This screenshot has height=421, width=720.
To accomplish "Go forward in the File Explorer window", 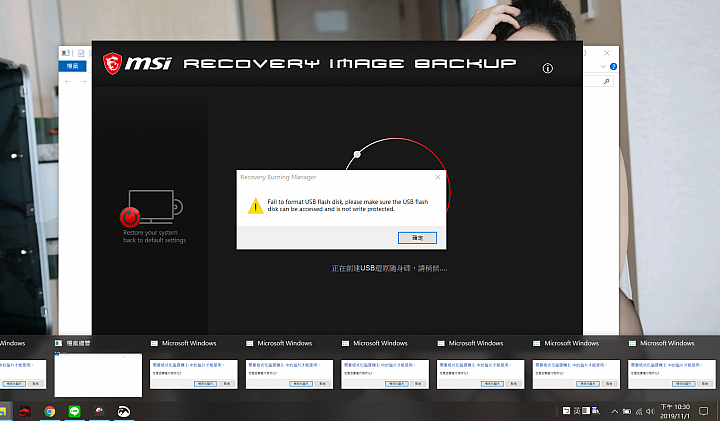I will click(x=83, y=82).
